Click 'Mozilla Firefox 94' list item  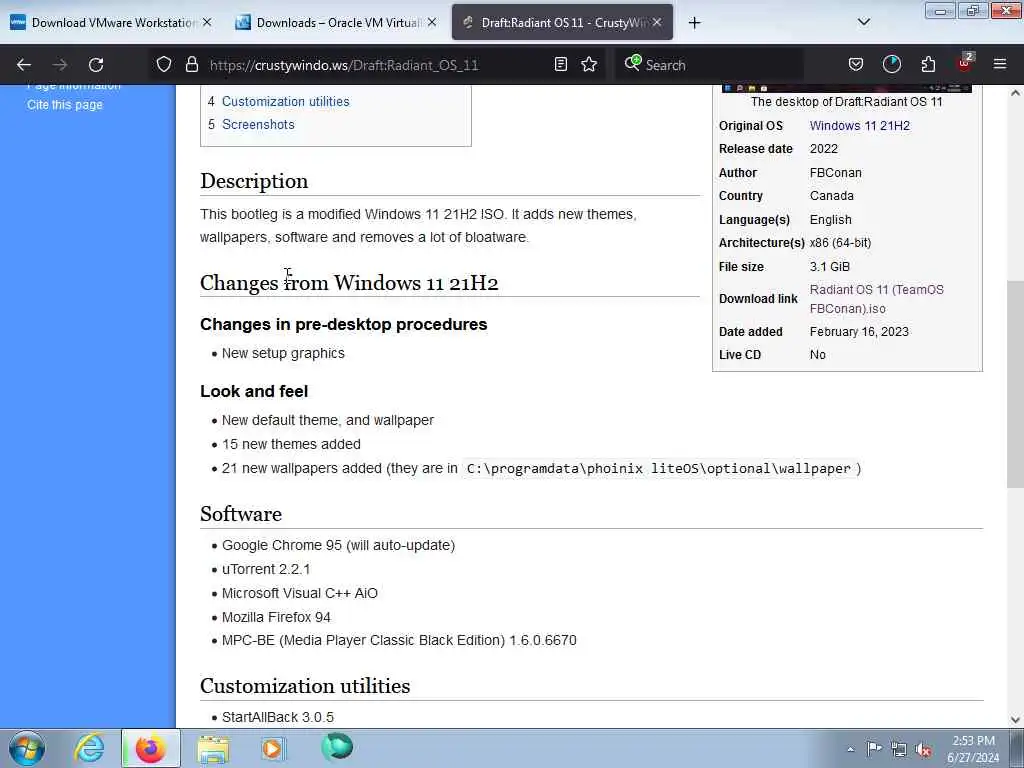pyautogui.click(x=276, y=617)
